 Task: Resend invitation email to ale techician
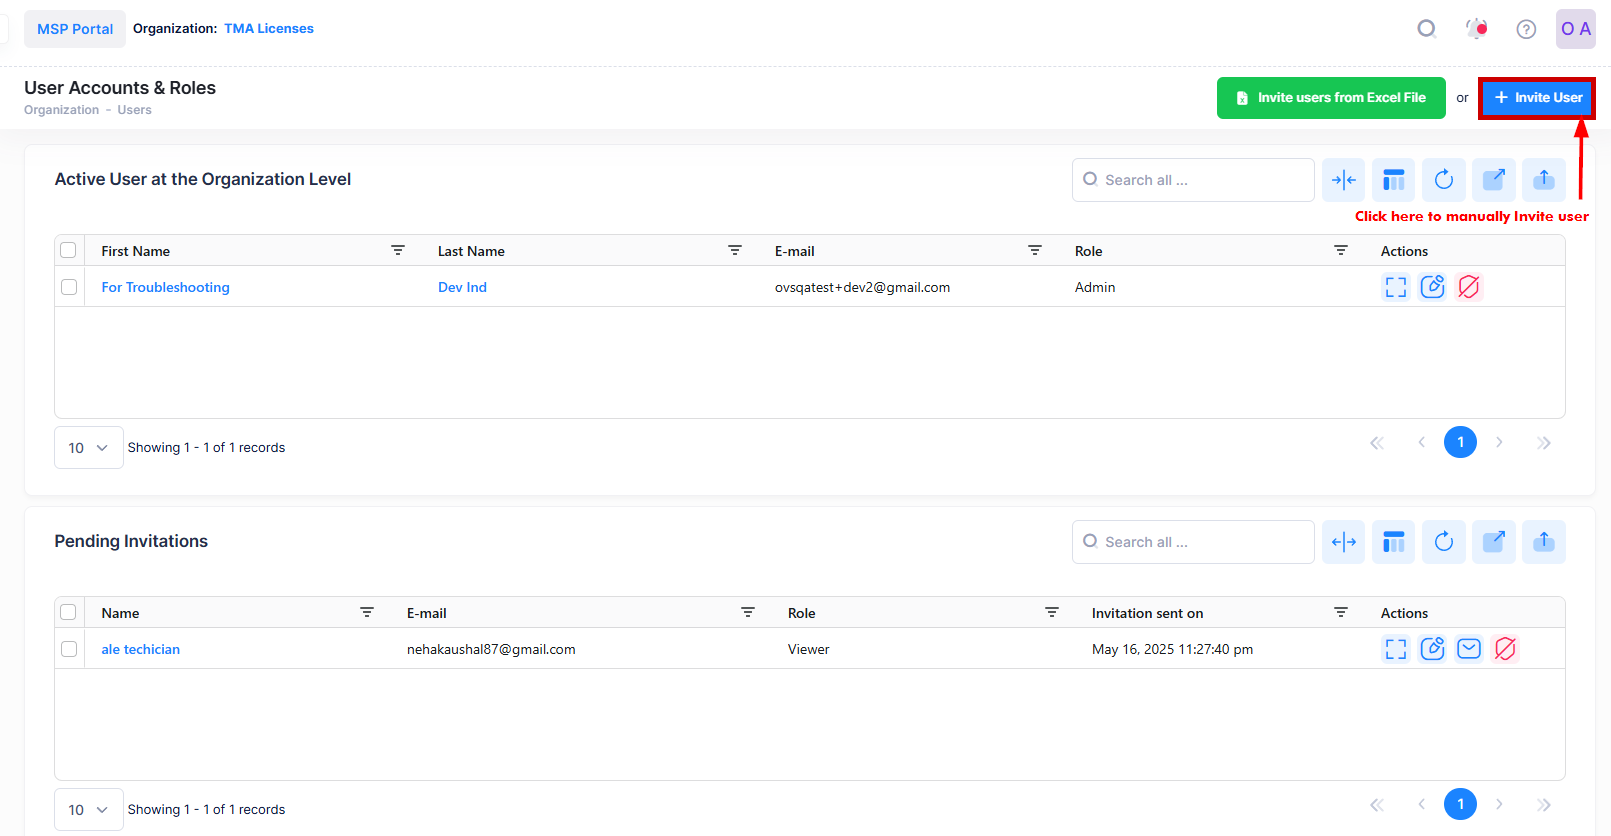pos(1468,649)
